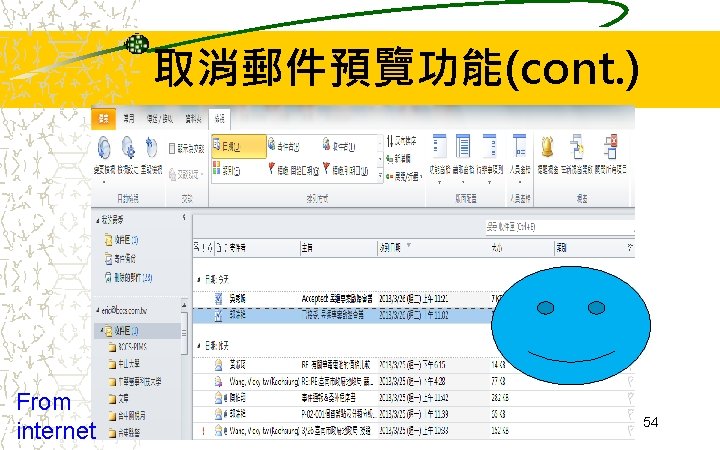This screenshot has height=450, width=720.
Task: Click meeting icon of Accepted message
Action: pos(219,299)
